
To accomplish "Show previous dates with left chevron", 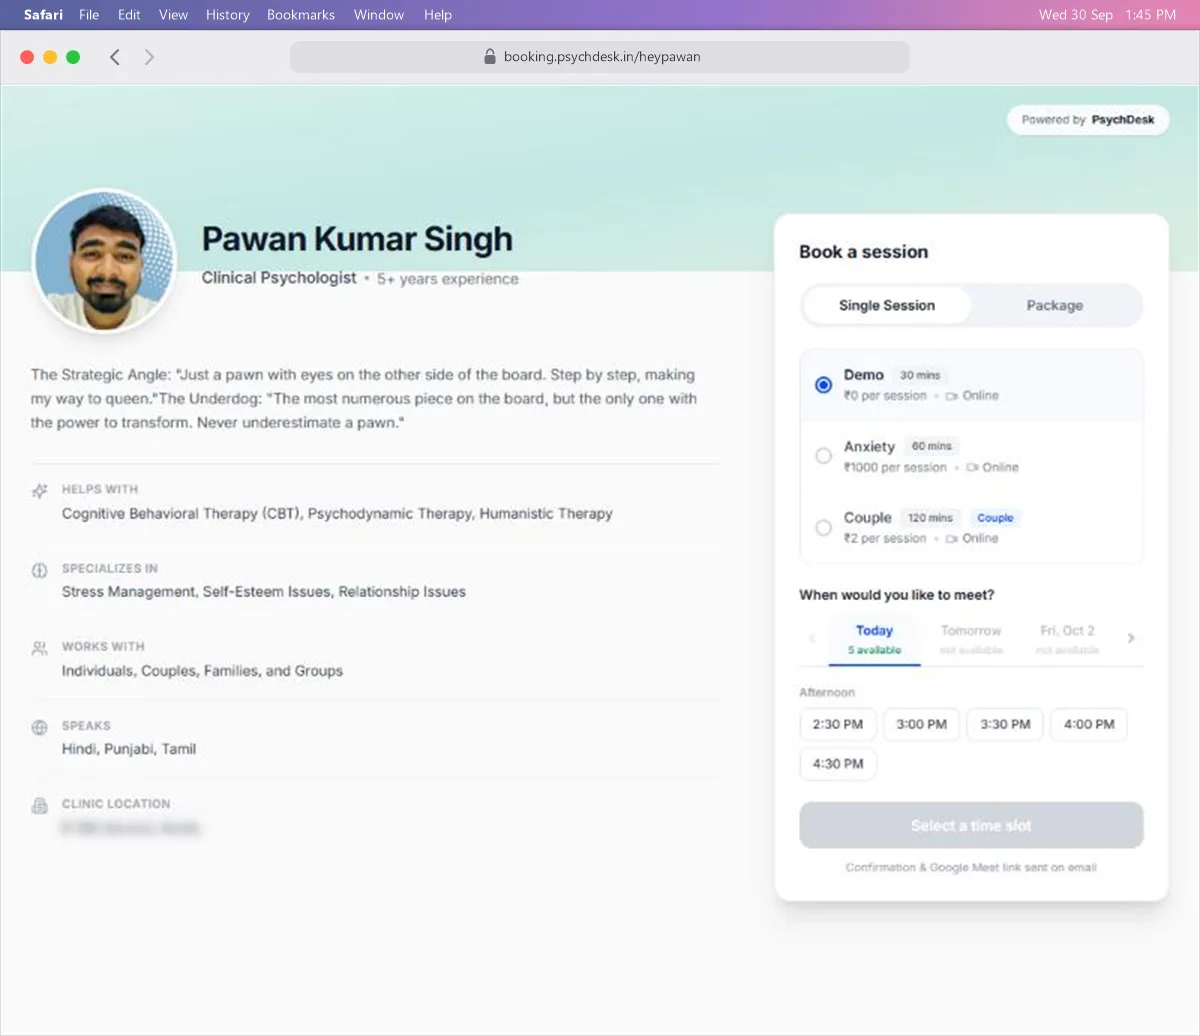I will tap(812, 638).
